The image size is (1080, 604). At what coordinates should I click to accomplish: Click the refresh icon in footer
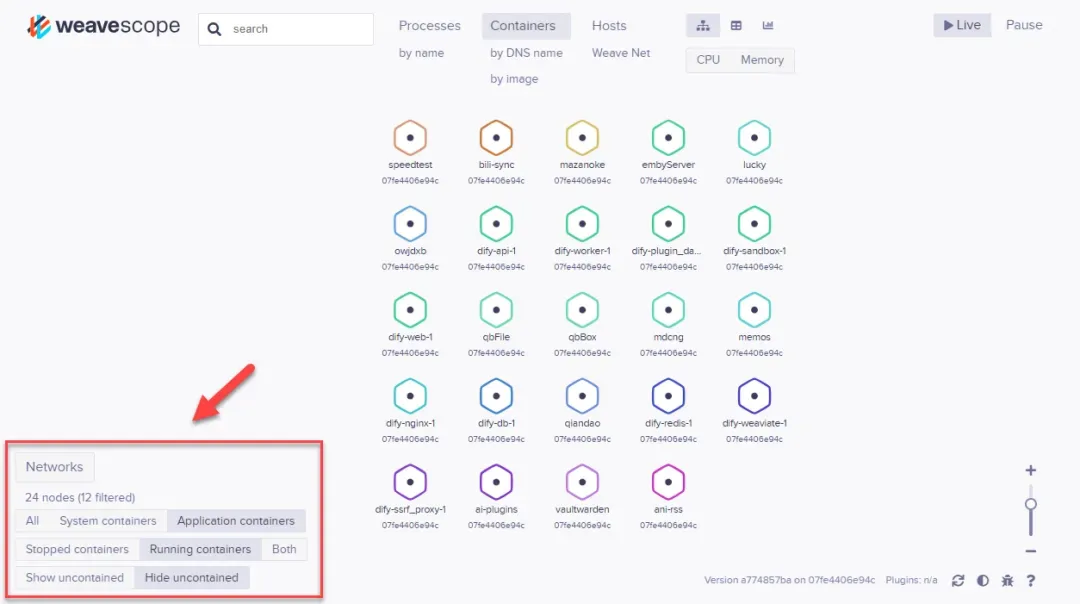click(x=957, y=581)
